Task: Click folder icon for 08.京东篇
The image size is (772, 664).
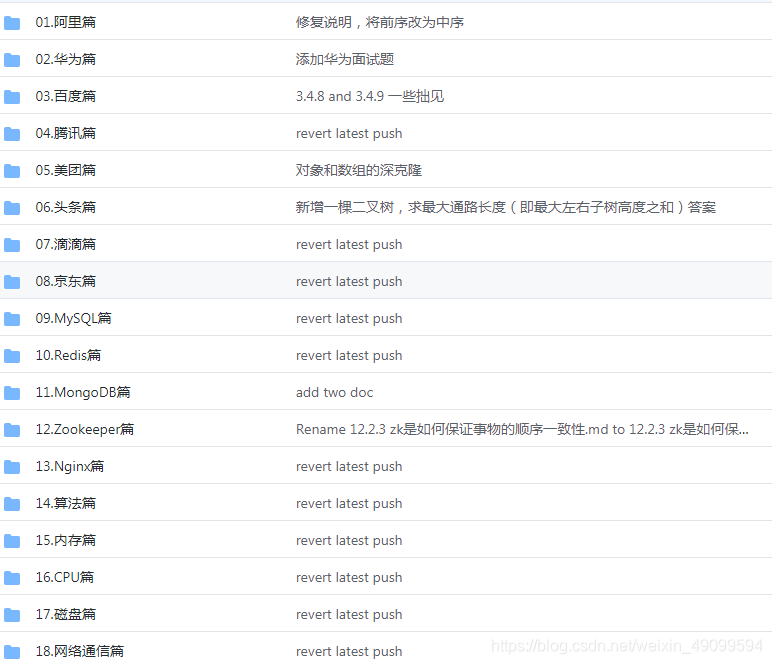Action: (x=12, y=282)
